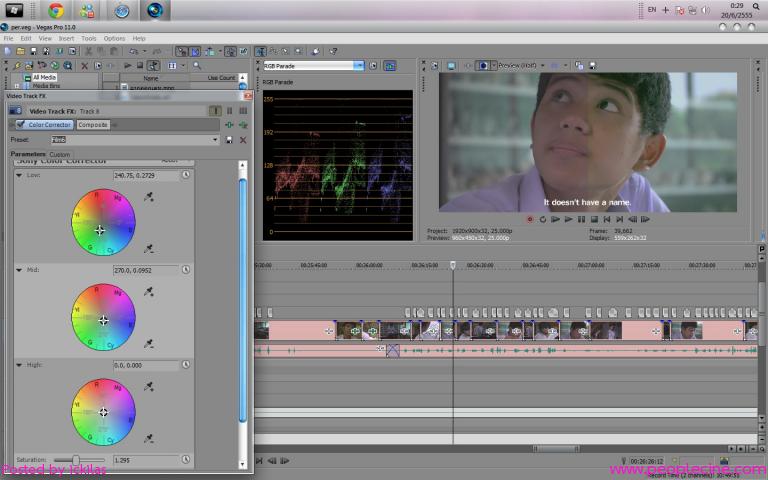Expand the Media Bins tree node
768x480 pixels.
coord(17,86)
